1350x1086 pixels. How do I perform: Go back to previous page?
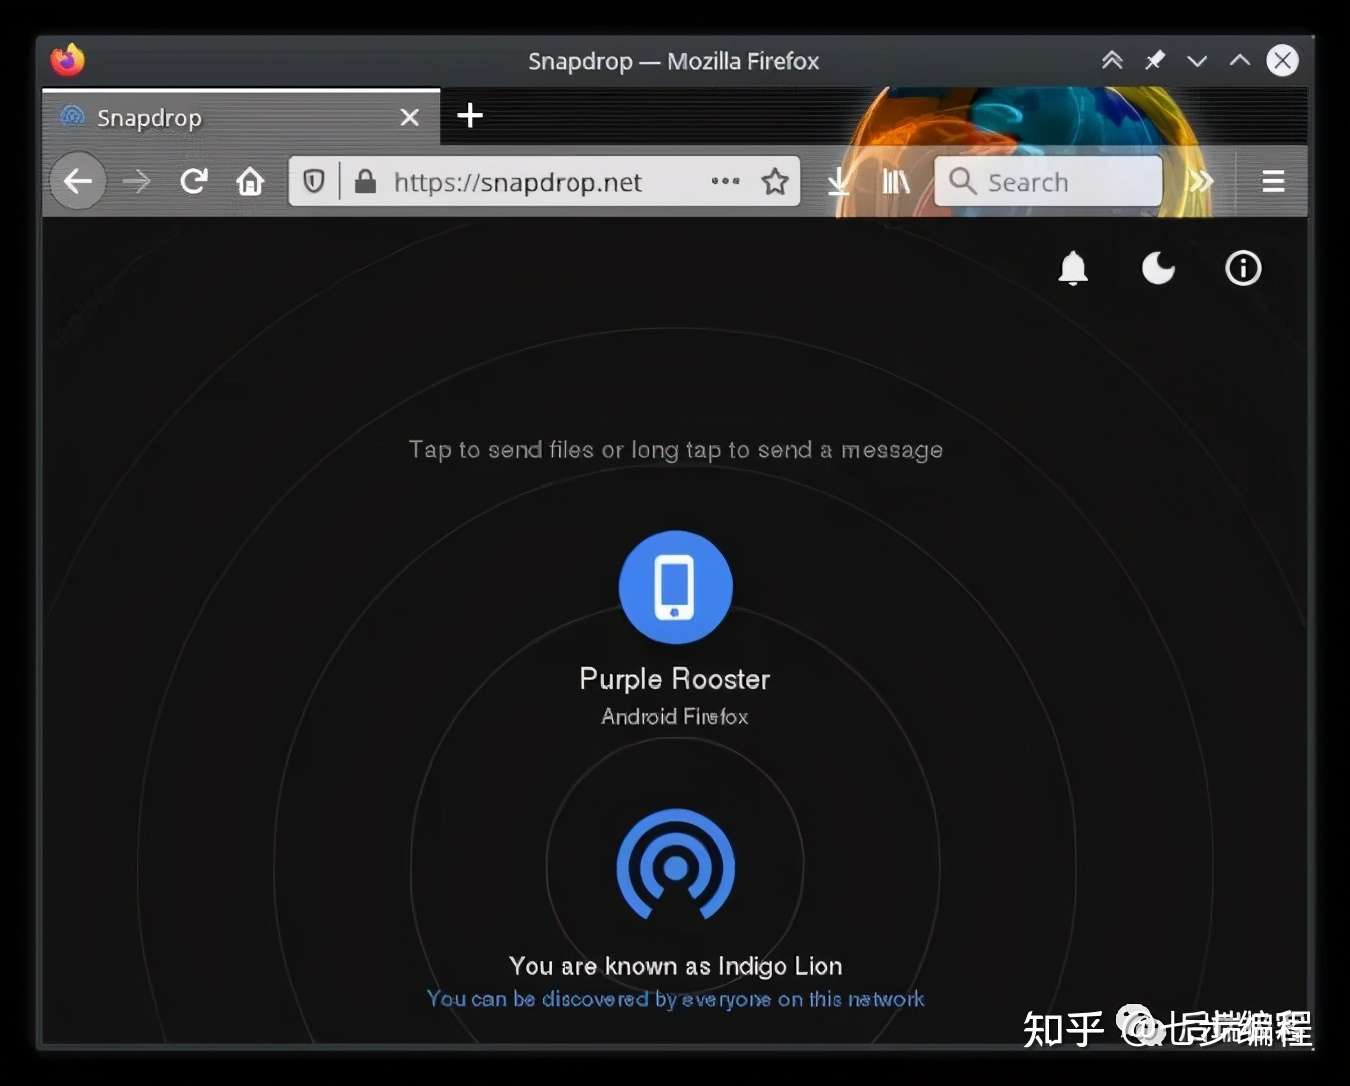click(78, 181)
